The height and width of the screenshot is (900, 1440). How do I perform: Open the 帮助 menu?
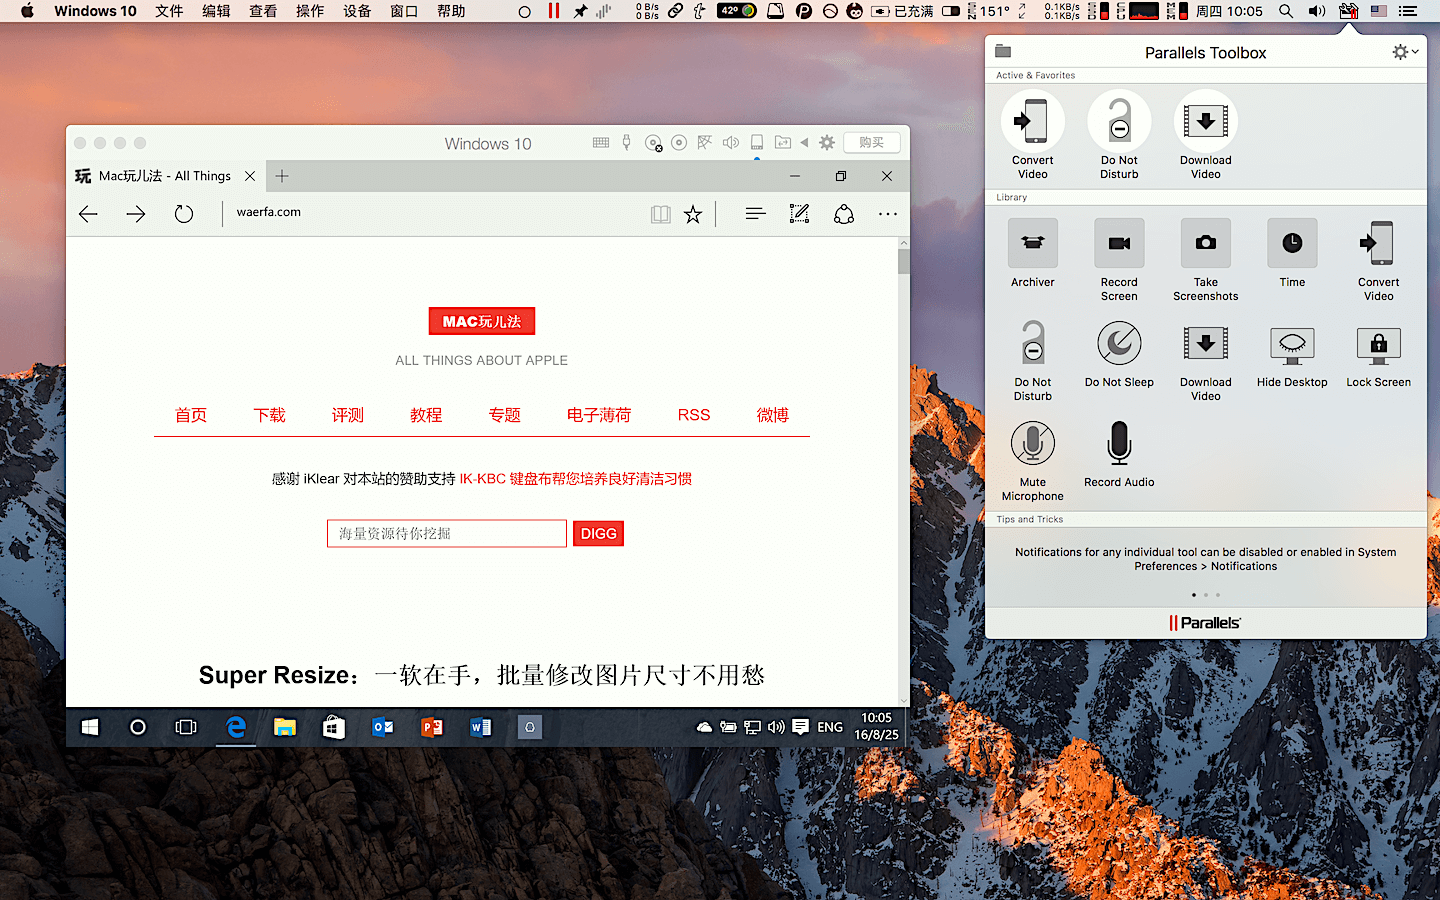[451, 11]
